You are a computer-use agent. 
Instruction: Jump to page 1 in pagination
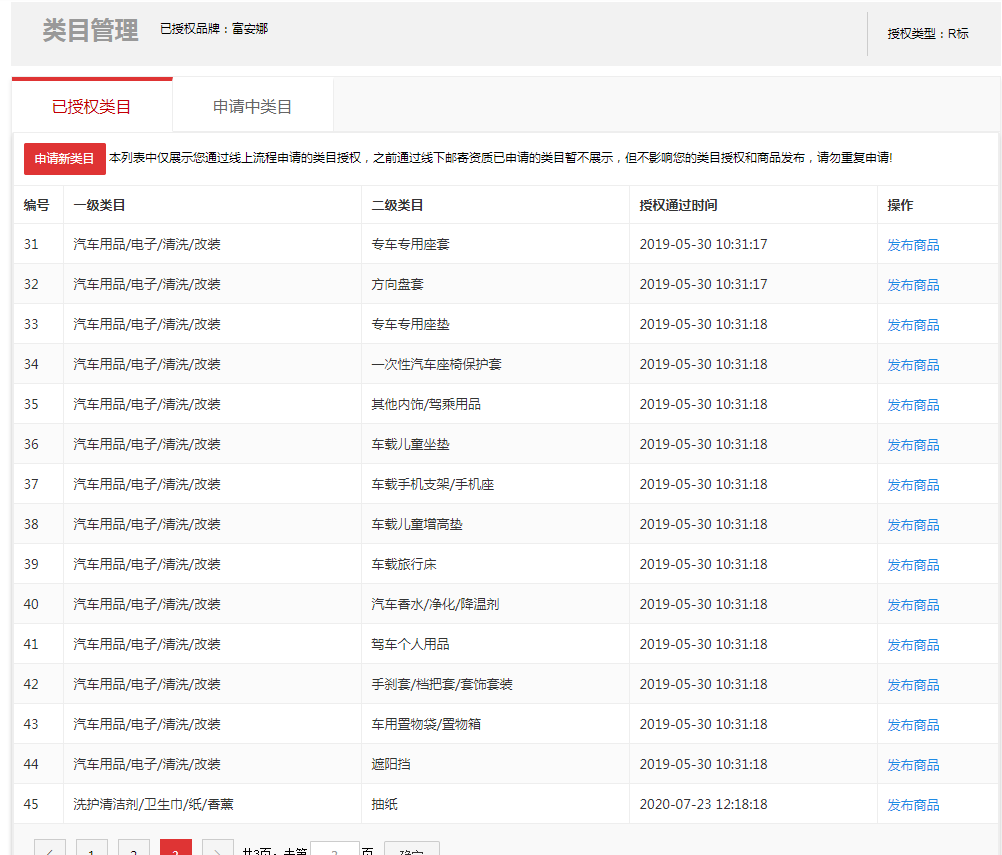coord(92,849)
